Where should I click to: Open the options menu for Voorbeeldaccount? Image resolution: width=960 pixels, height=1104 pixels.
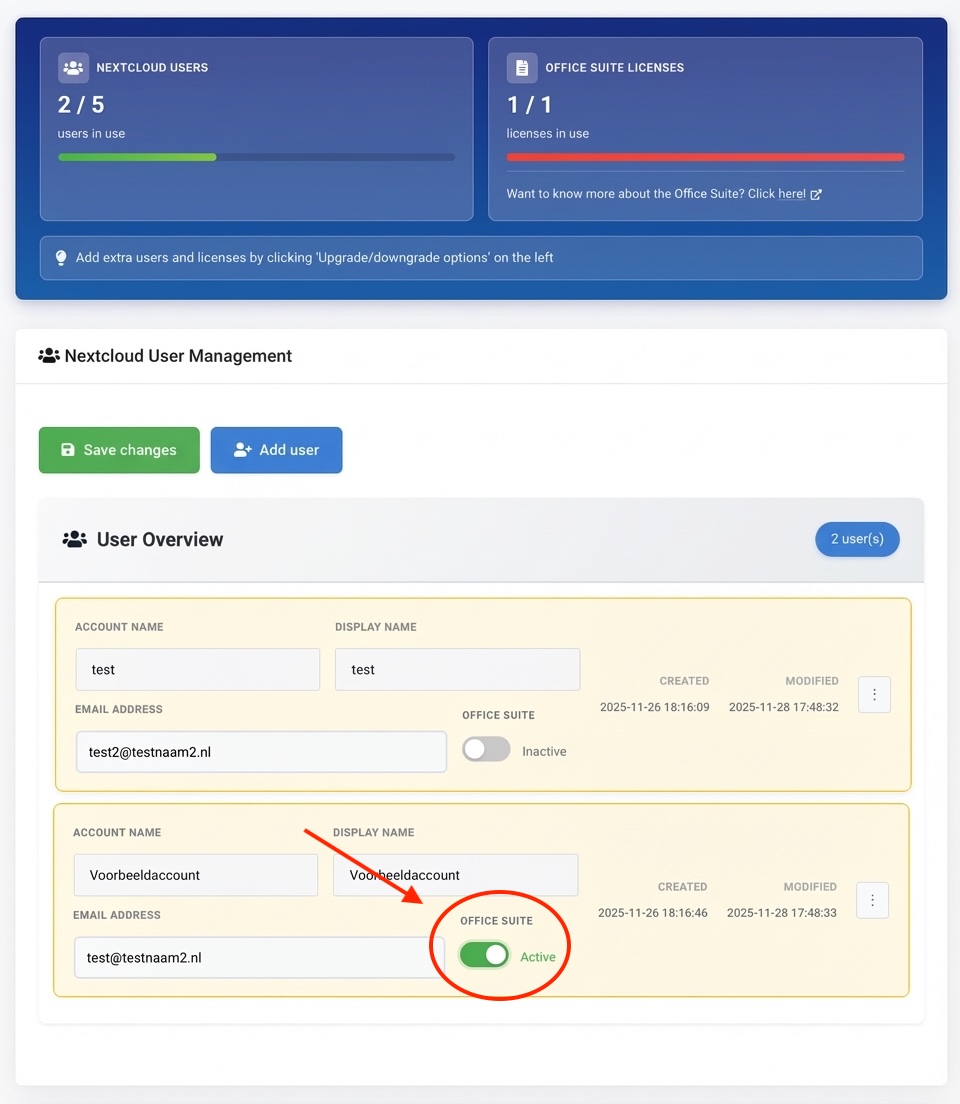click(x=872, y=900)
